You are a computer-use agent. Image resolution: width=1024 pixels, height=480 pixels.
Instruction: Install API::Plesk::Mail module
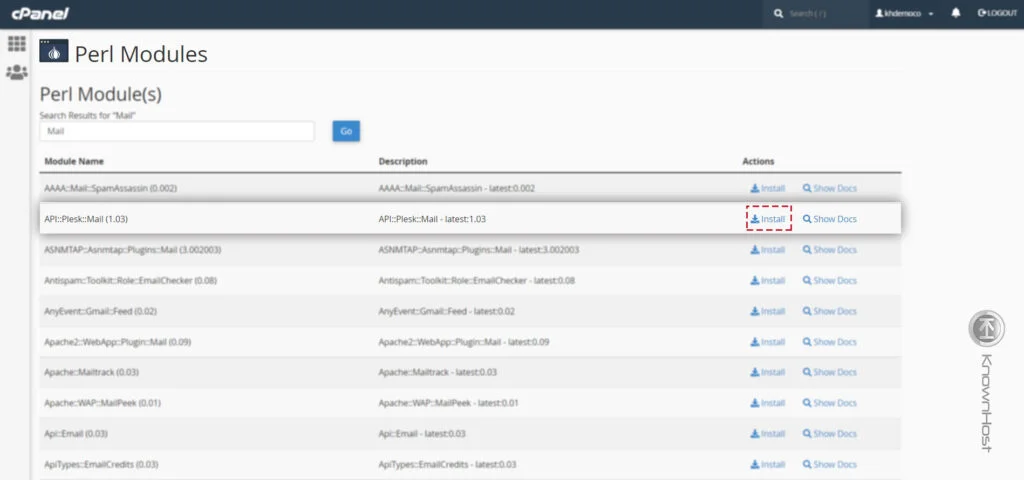click(768, 219)
